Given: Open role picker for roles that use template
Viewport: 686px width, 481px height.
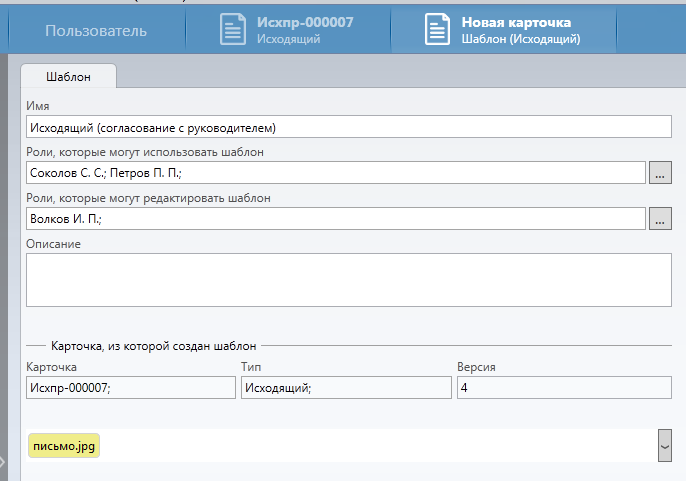Looking at the screenshot, I should (660, 173).
